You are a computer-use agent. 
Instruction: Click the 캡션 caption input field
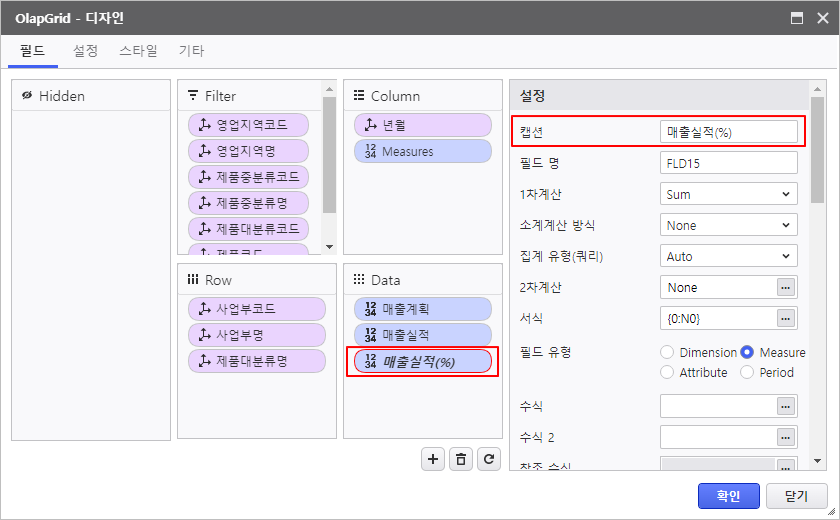pos(729,132)
